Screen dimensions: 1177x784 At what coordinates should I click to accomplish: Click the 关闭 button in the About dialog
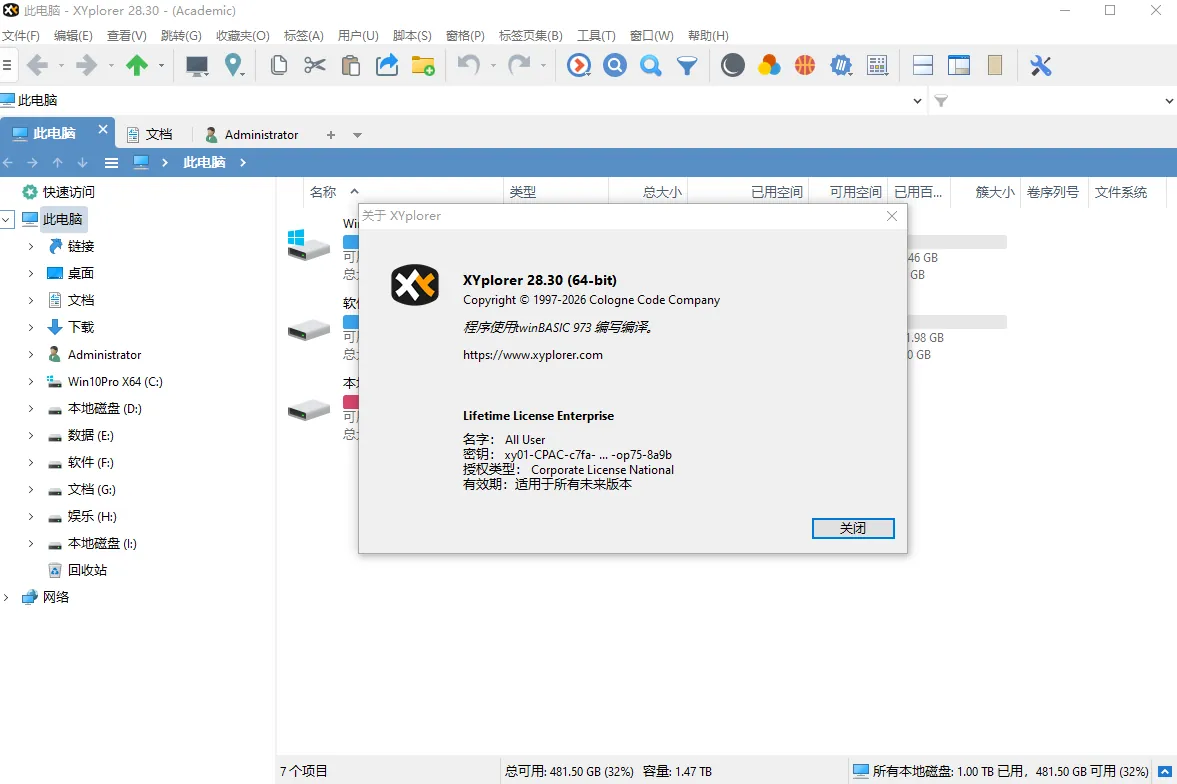click(x=852, y=528)
